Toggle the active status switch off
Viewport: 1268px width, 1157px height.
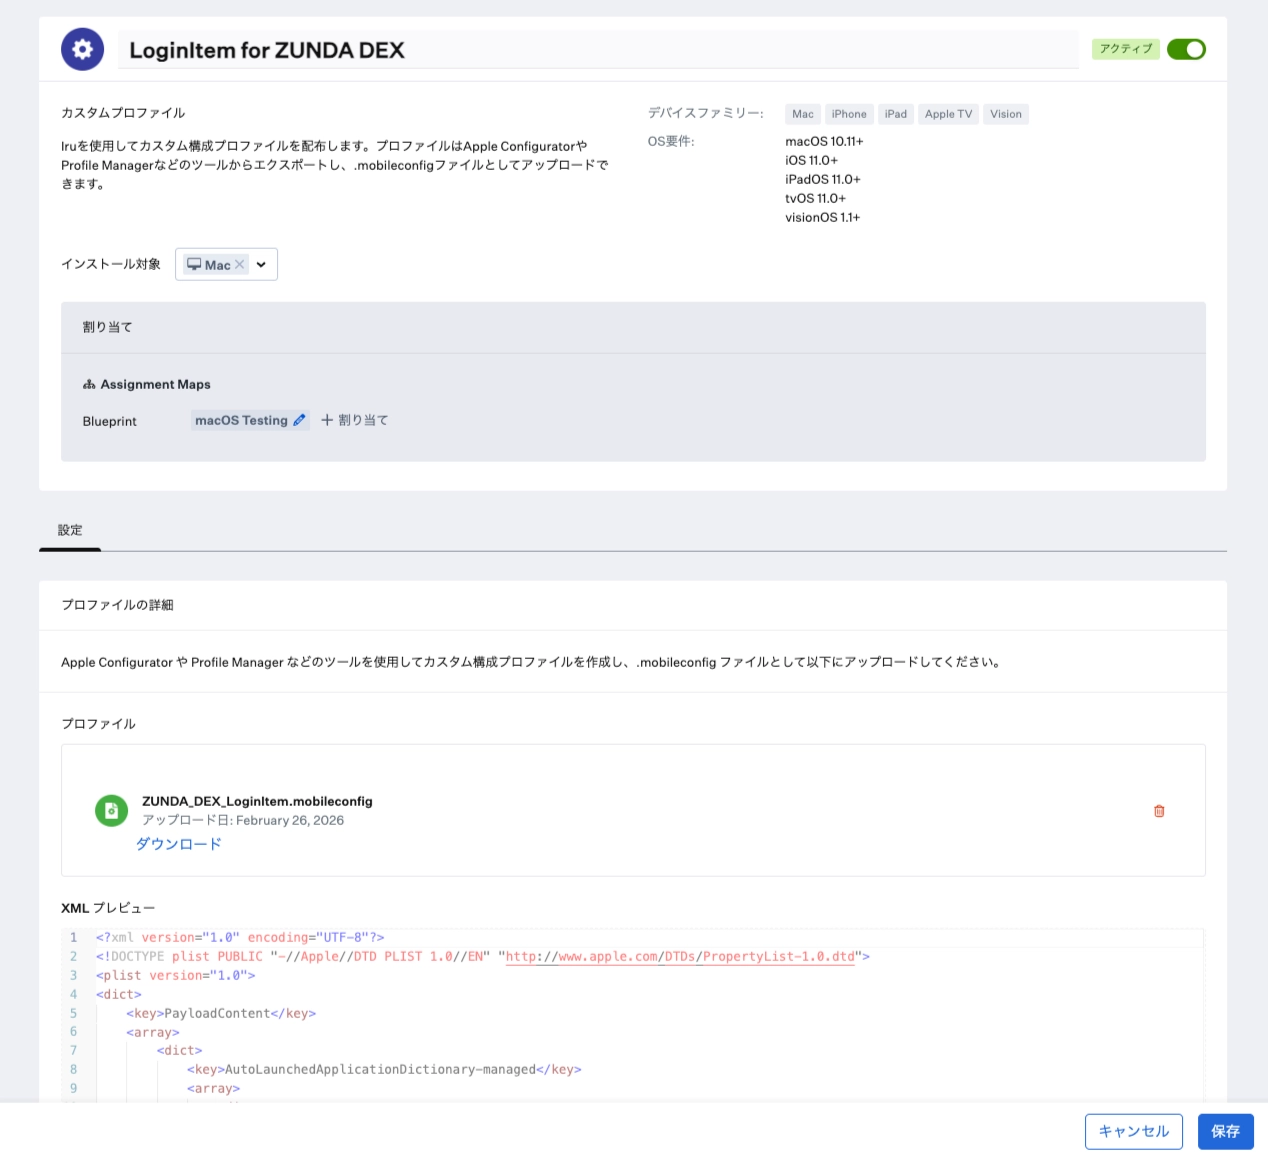tap(1186, 49)
